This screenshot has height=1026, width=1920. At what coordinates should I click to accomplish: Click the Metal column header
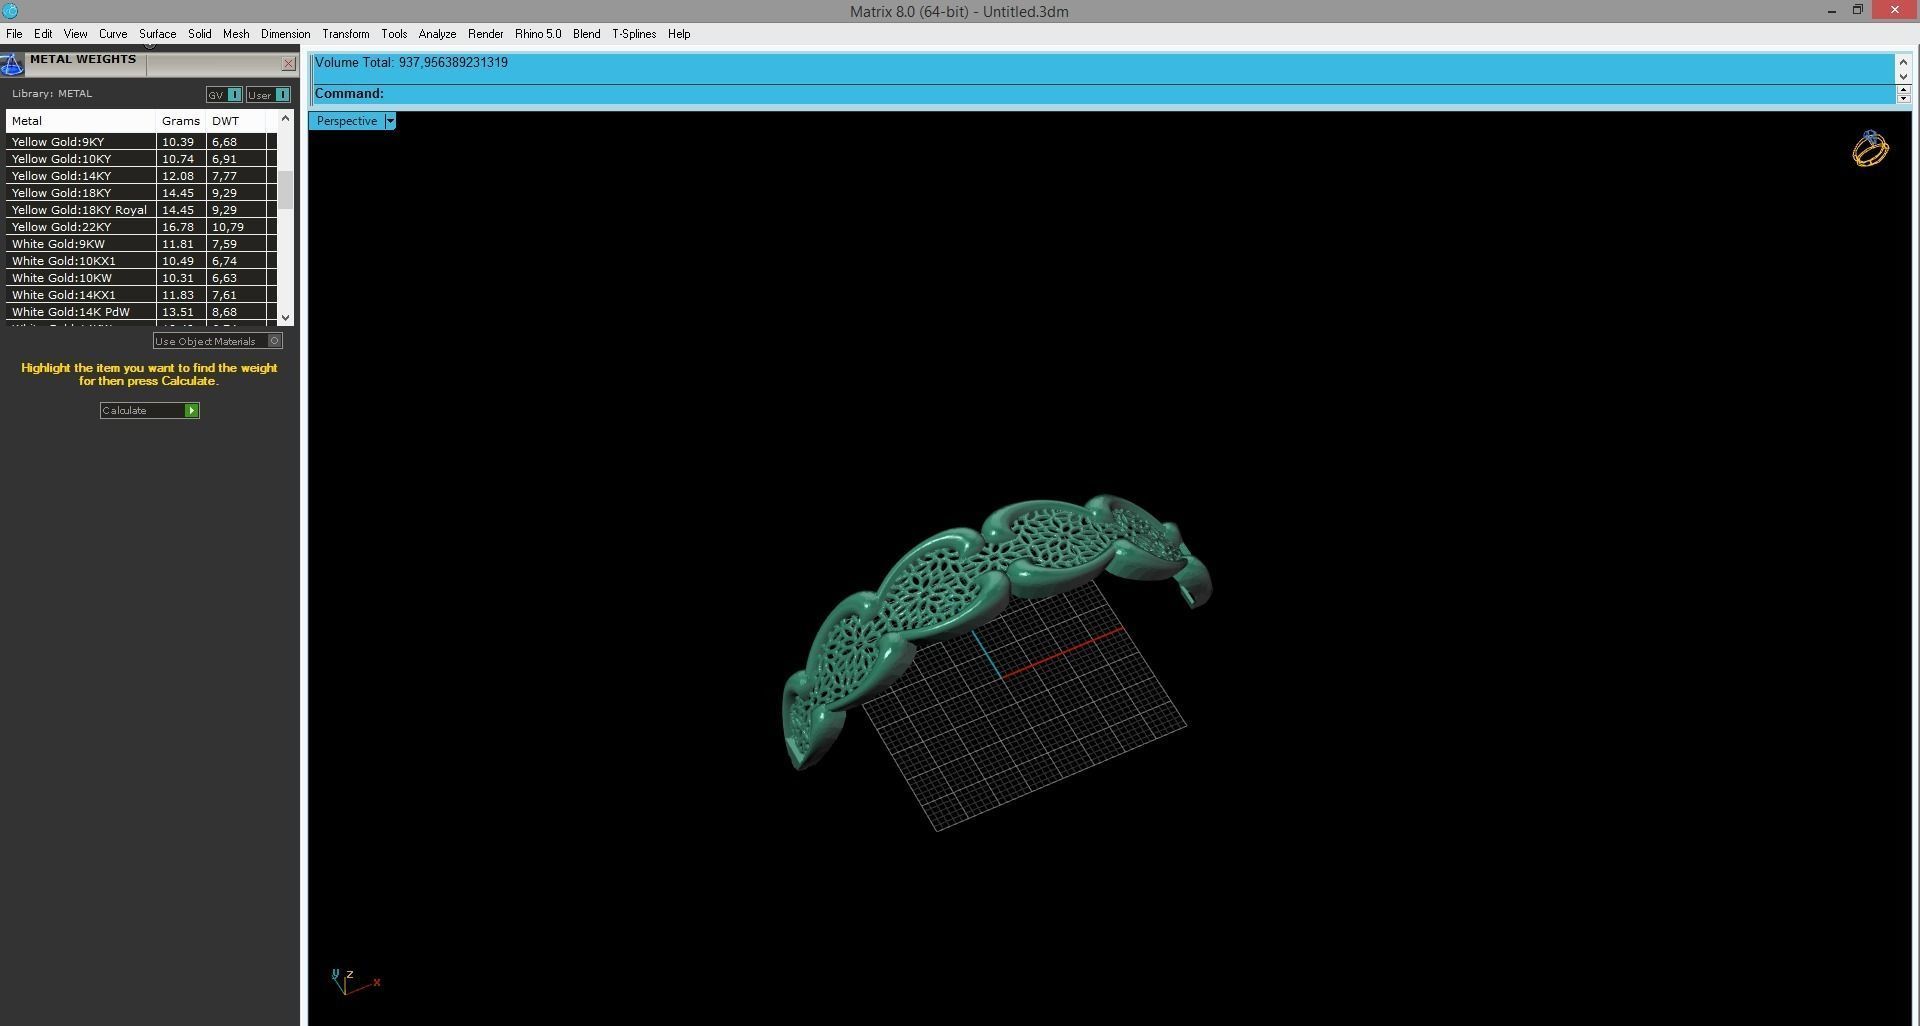(x=81, y=121)
